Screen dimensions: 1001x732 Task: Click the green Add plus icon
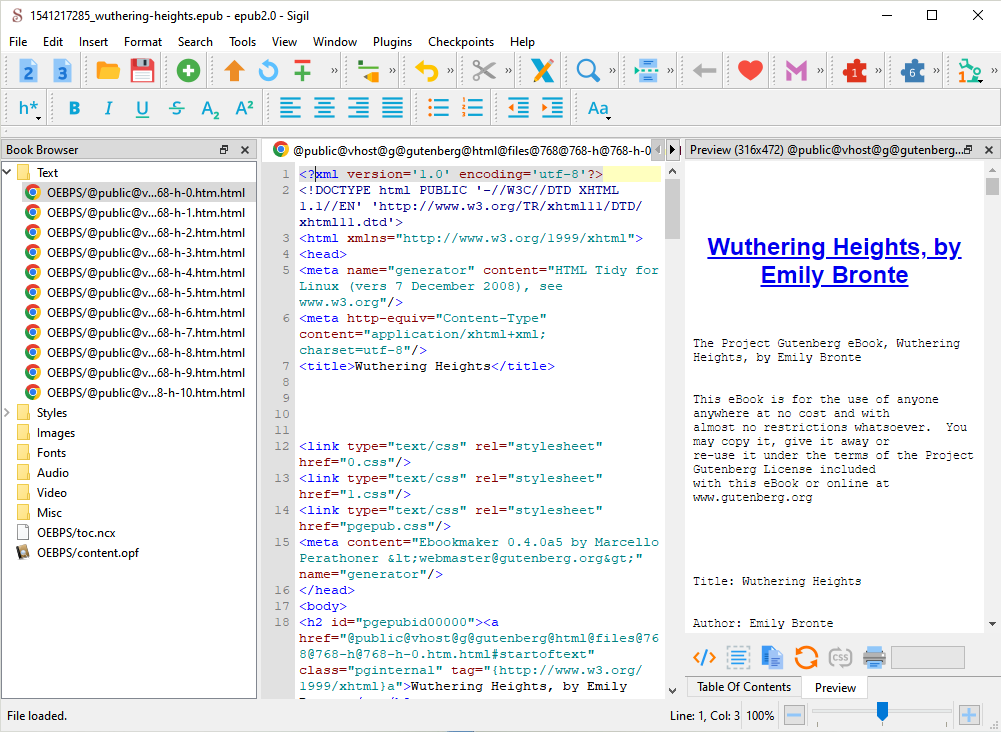[x=188, y=71]
